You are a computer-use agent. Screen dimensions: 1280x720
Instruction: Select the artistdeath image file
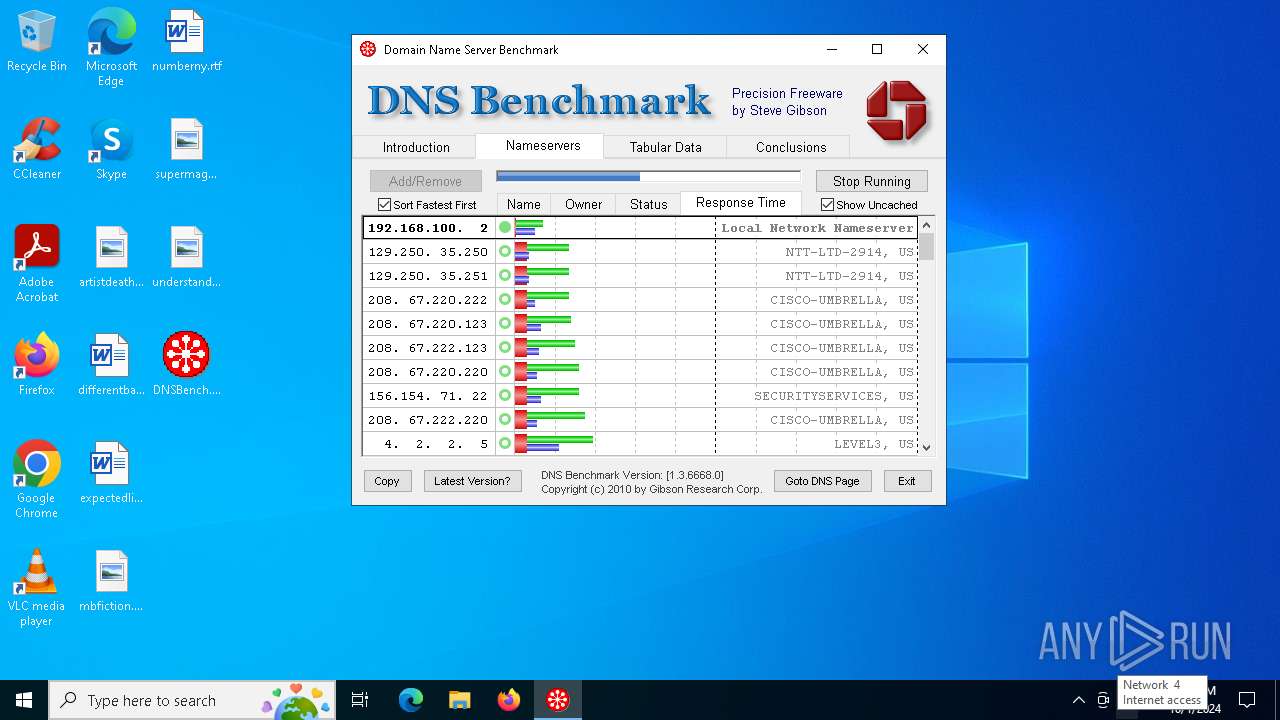(111, 258)
